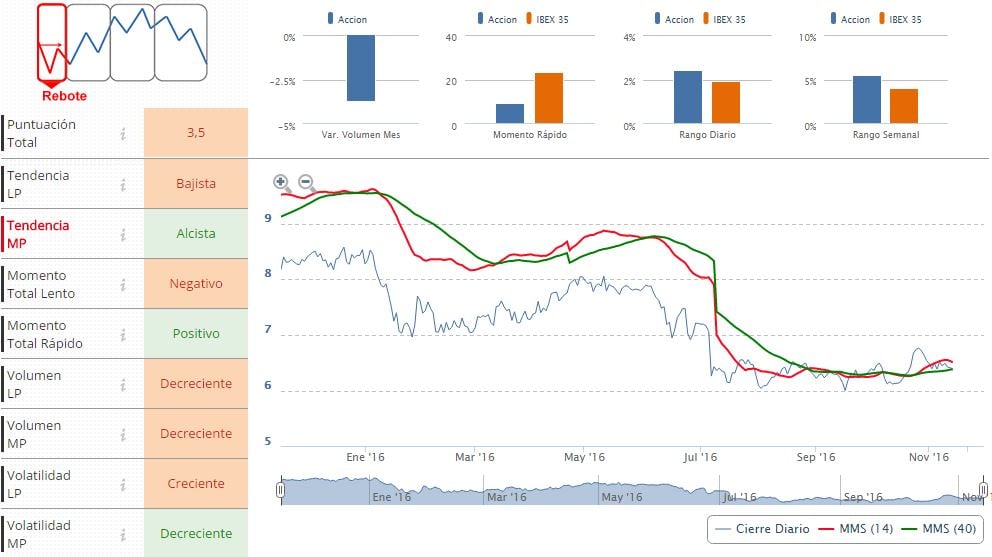This screenshot has height=557, width=992.
Task: Open the Volatilidad MP info icon
Action: (x=122, y=534)
